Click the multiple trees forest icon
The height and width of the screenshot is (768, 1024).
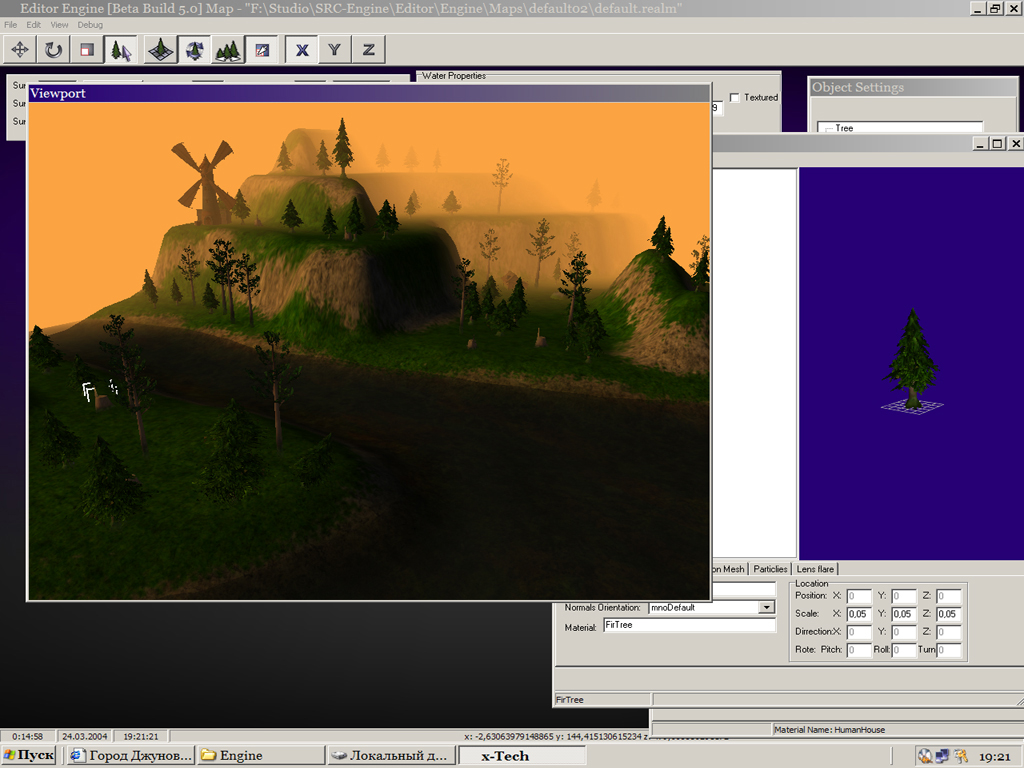tap(228, 49)
